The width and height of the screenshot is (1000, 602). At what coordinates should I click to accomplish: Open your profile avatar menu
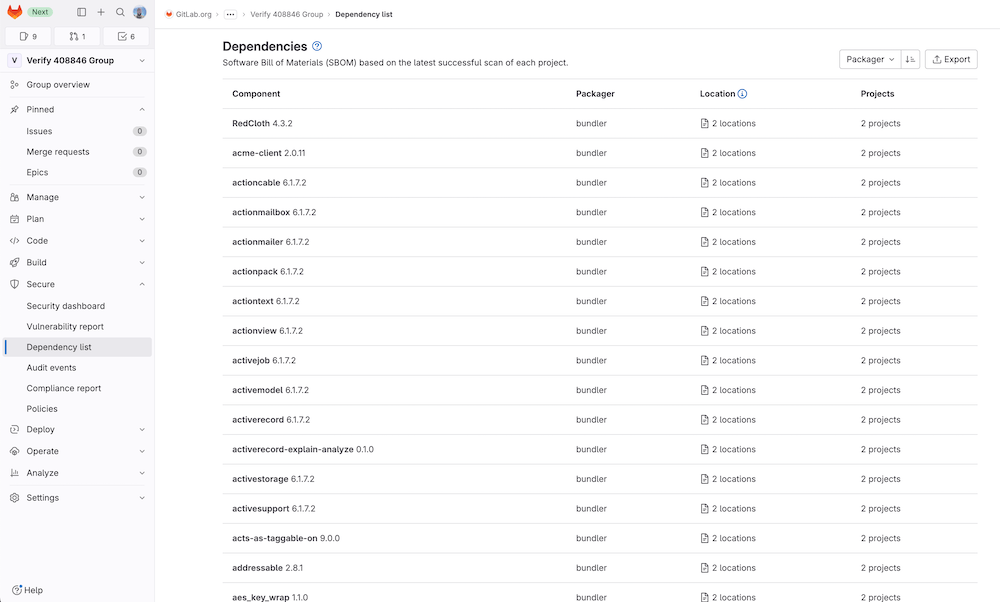tap(140, 12)
